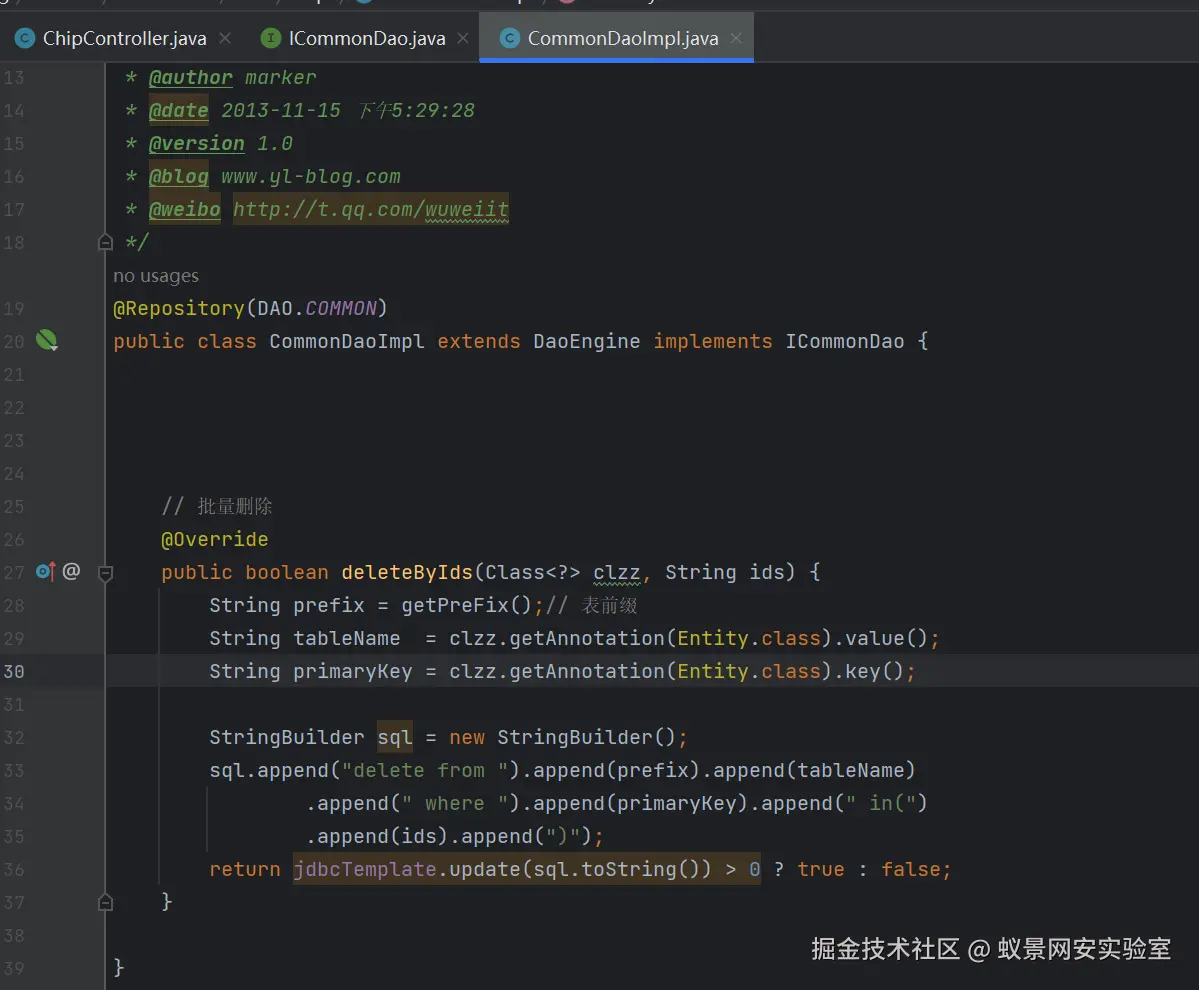This screenshot has height=990, width=1199.
Task: Click the @date tag in the Javadoc
Action: [178, 111]
